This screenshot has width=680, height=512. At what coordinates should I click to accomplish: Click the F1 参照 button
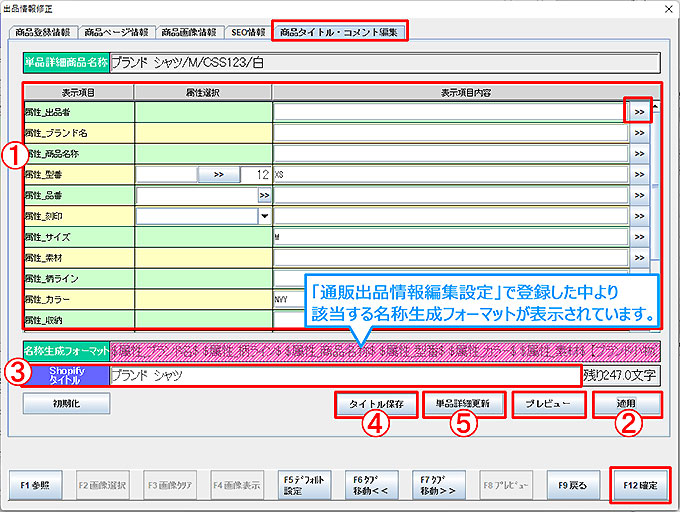tap(36, 486)
